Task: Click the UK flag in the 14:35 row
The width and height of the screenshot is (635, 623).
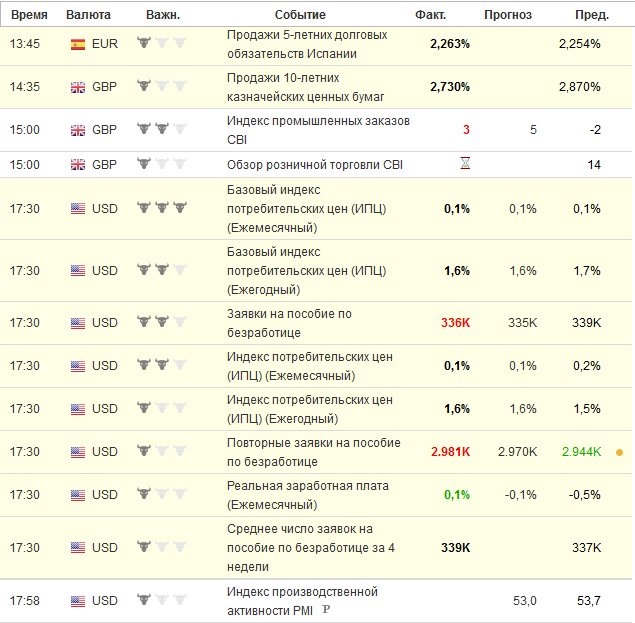Action: click(x=78, y=87)
